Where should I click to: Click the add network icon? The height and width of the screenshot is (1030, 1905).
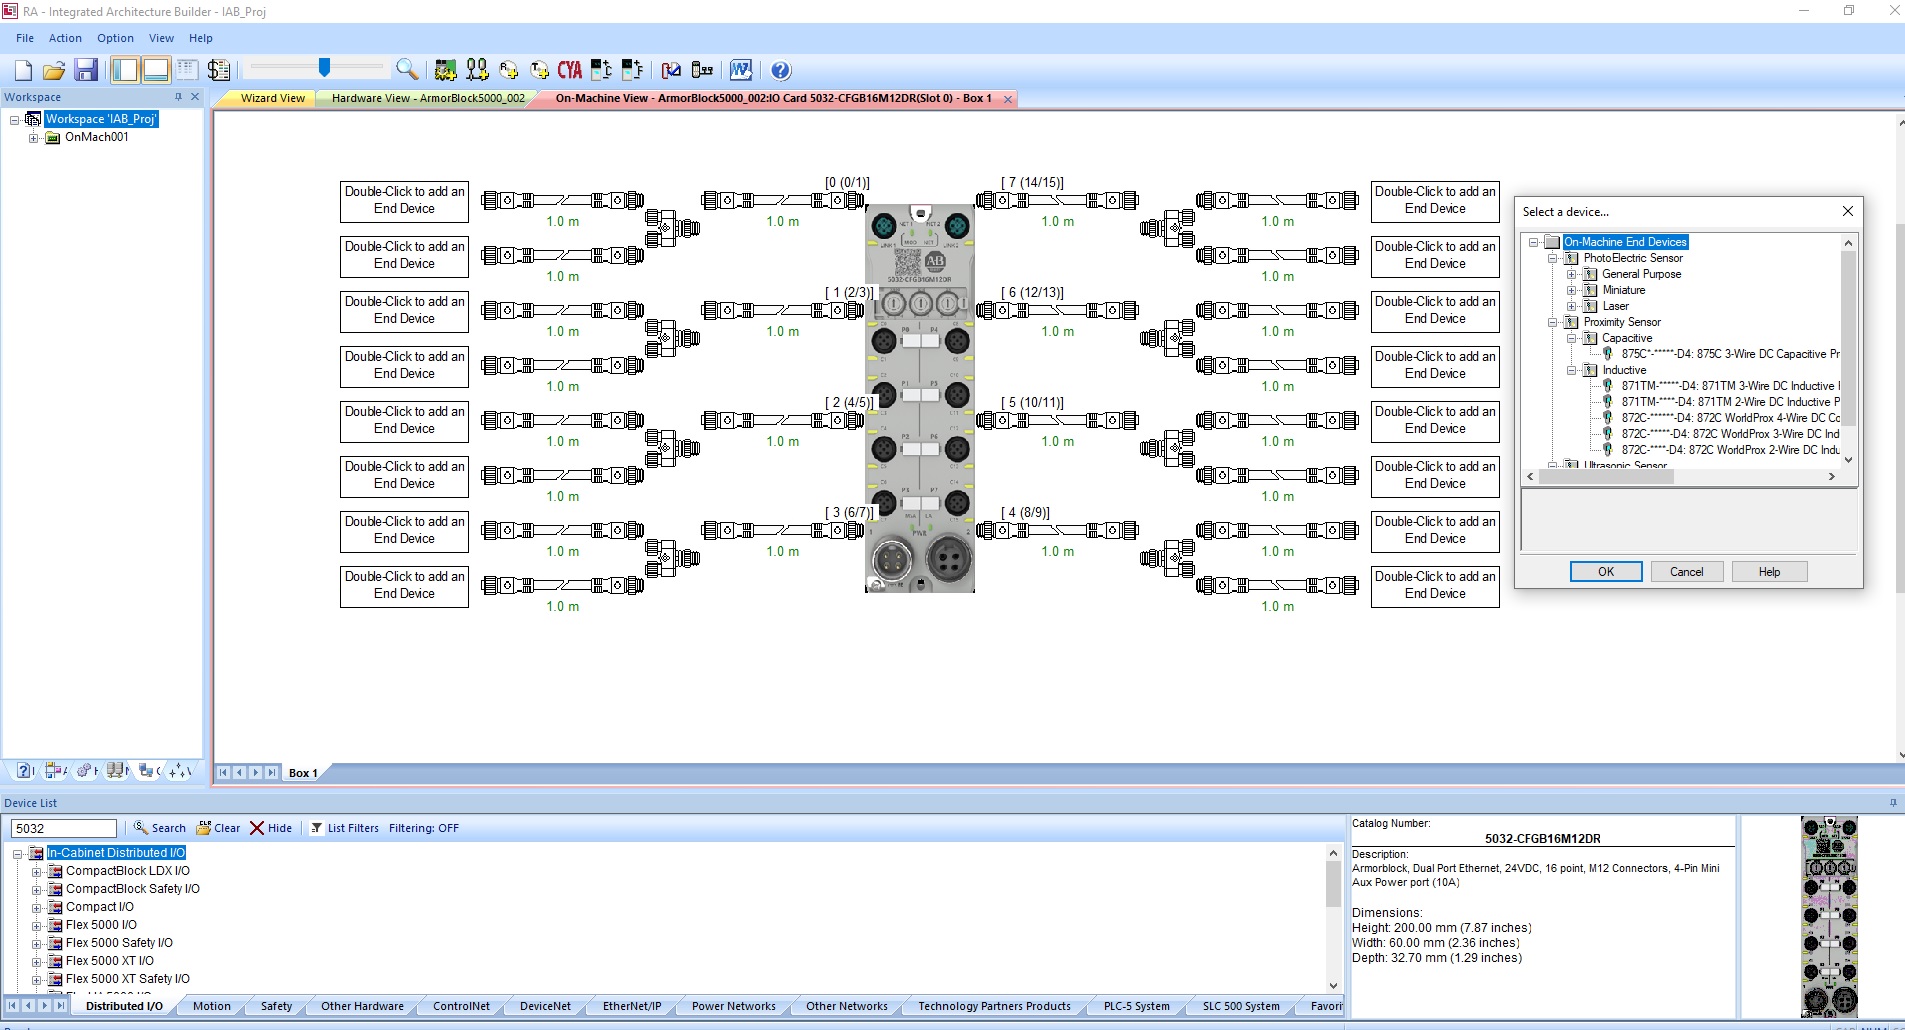coord(477,70)
